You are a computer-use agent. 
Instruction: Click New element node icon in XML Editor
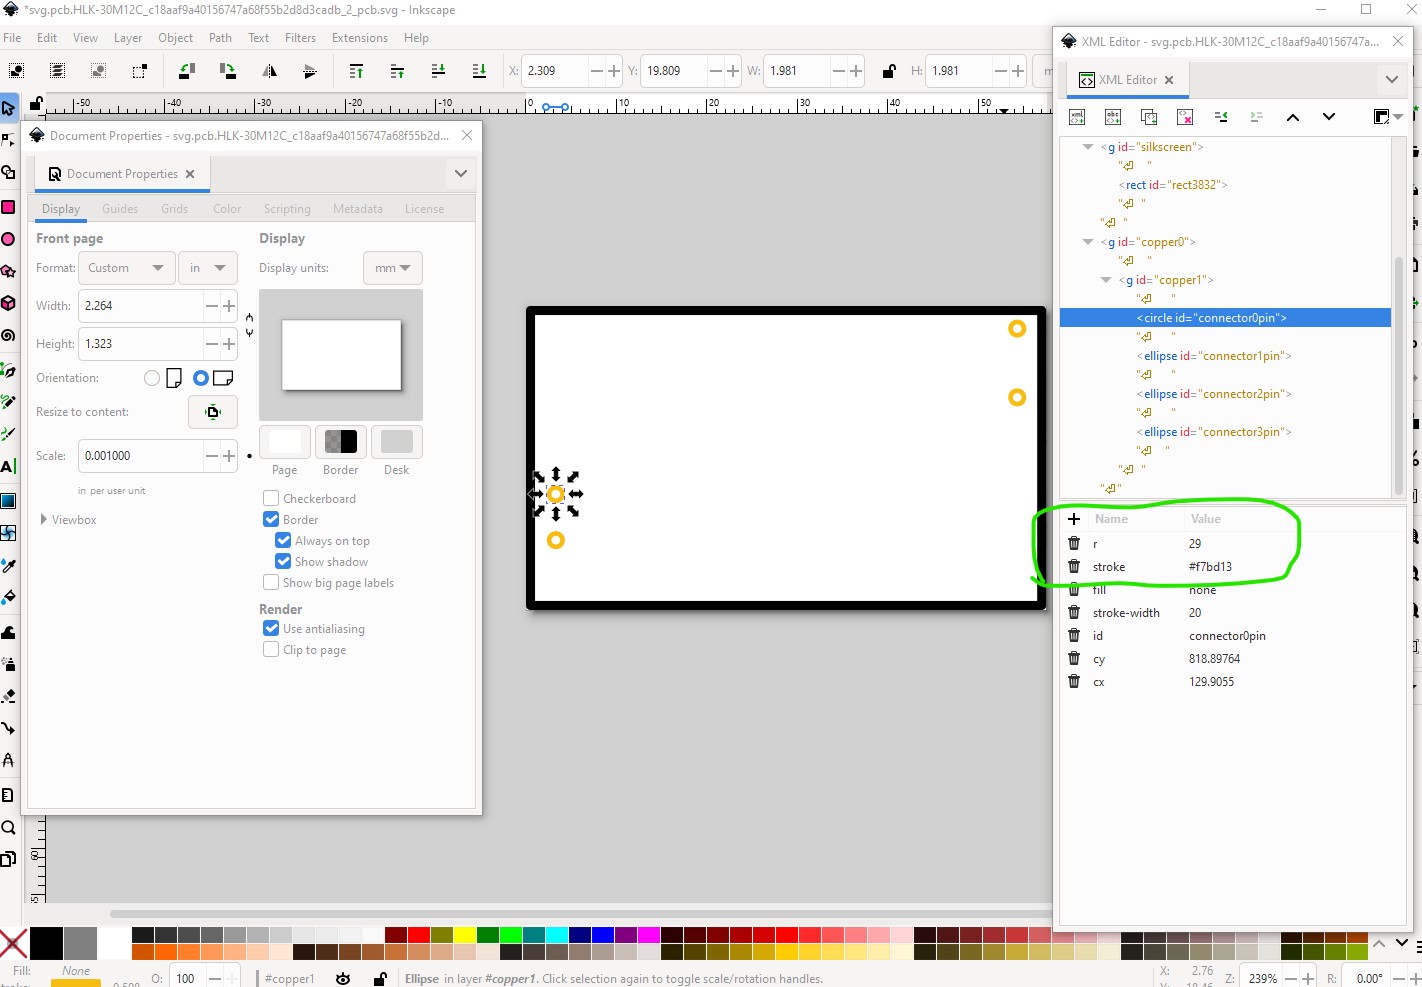[x=1077, y=117]
